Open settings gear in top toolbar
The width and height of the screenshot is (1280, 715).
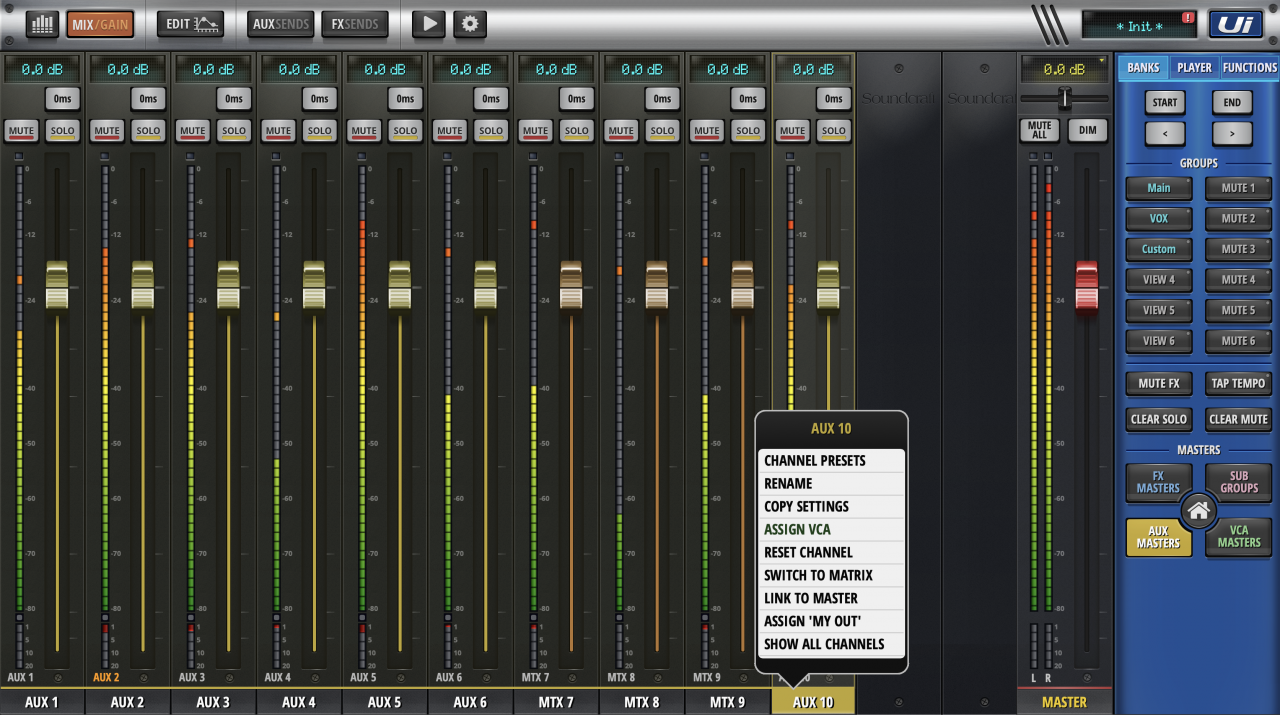click(470, 24)
